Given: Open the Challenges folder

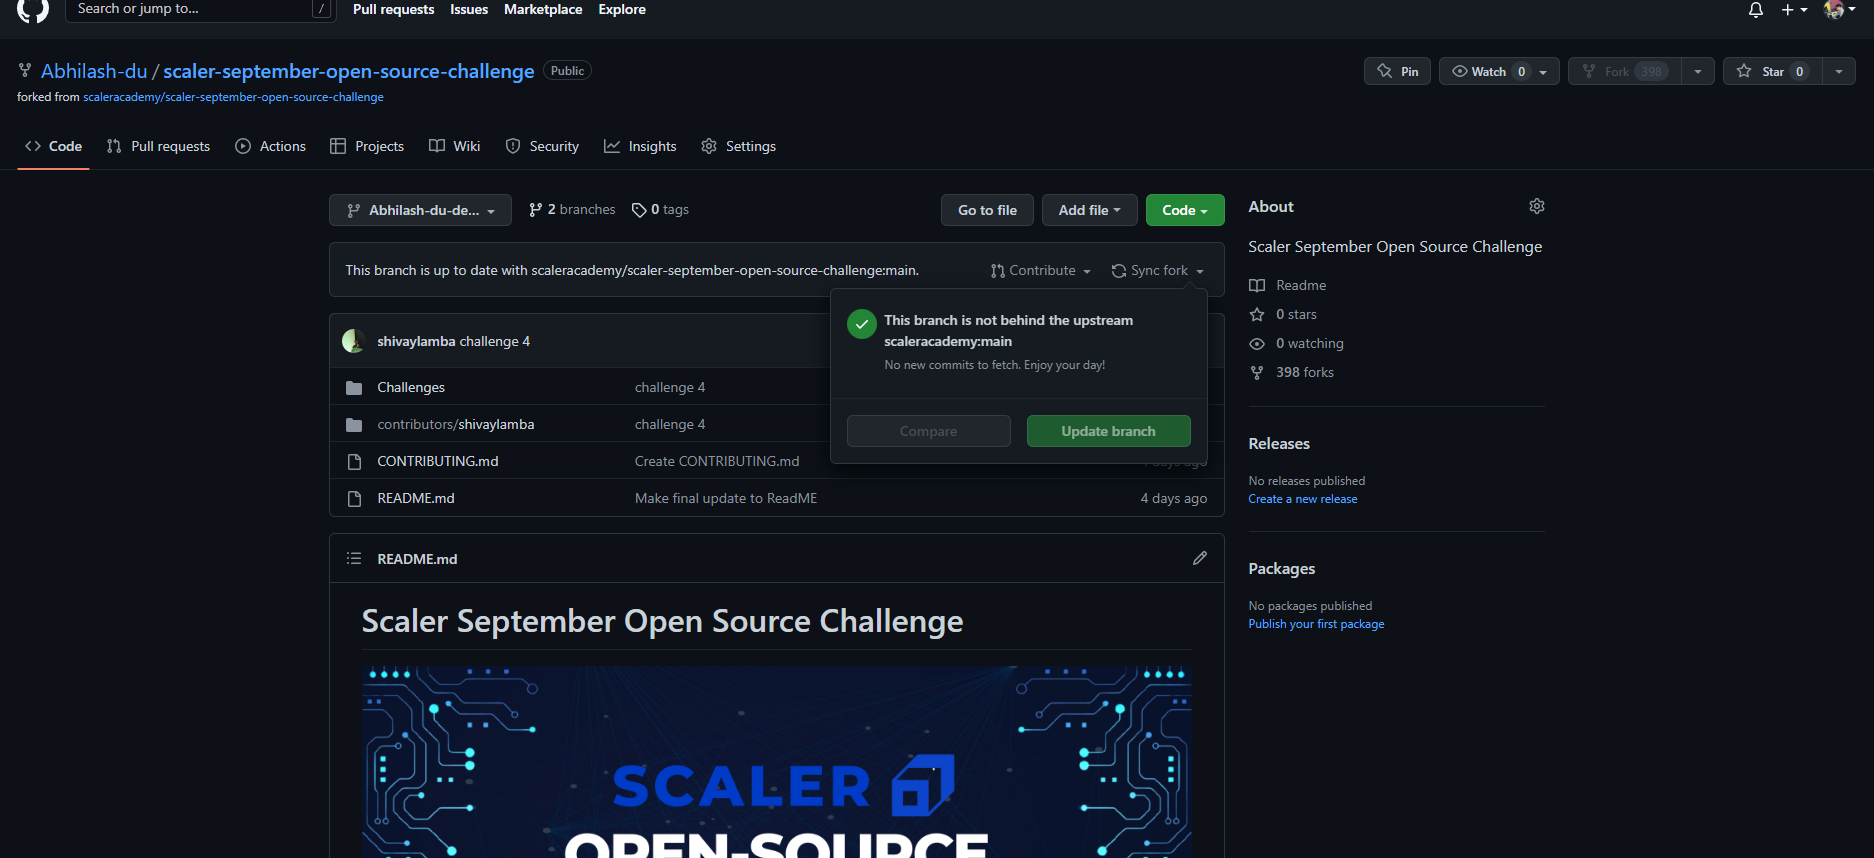Looking at the screenshot, I should 411,387.
